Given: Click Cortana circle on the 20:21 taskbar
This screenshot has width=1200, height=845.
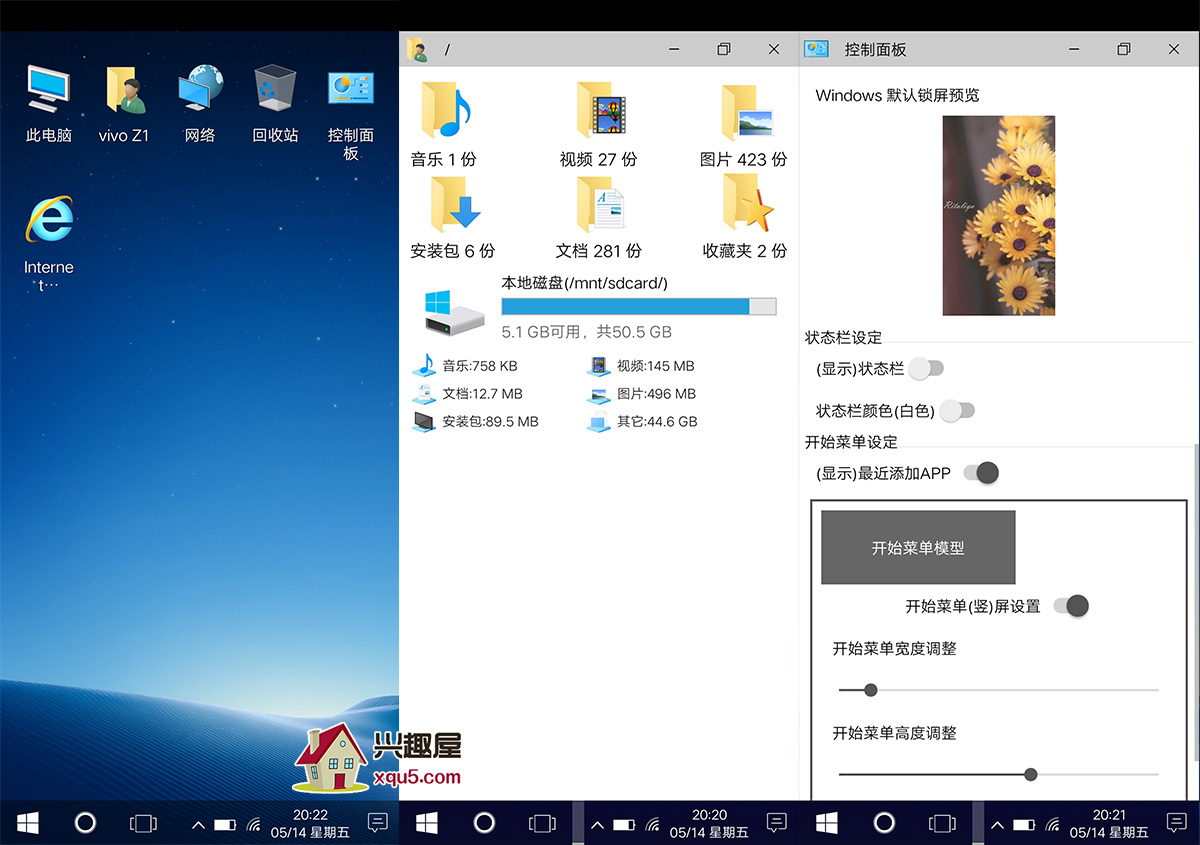Looking at the screenshot, I should pyautogui.click(x=884, y=823).
